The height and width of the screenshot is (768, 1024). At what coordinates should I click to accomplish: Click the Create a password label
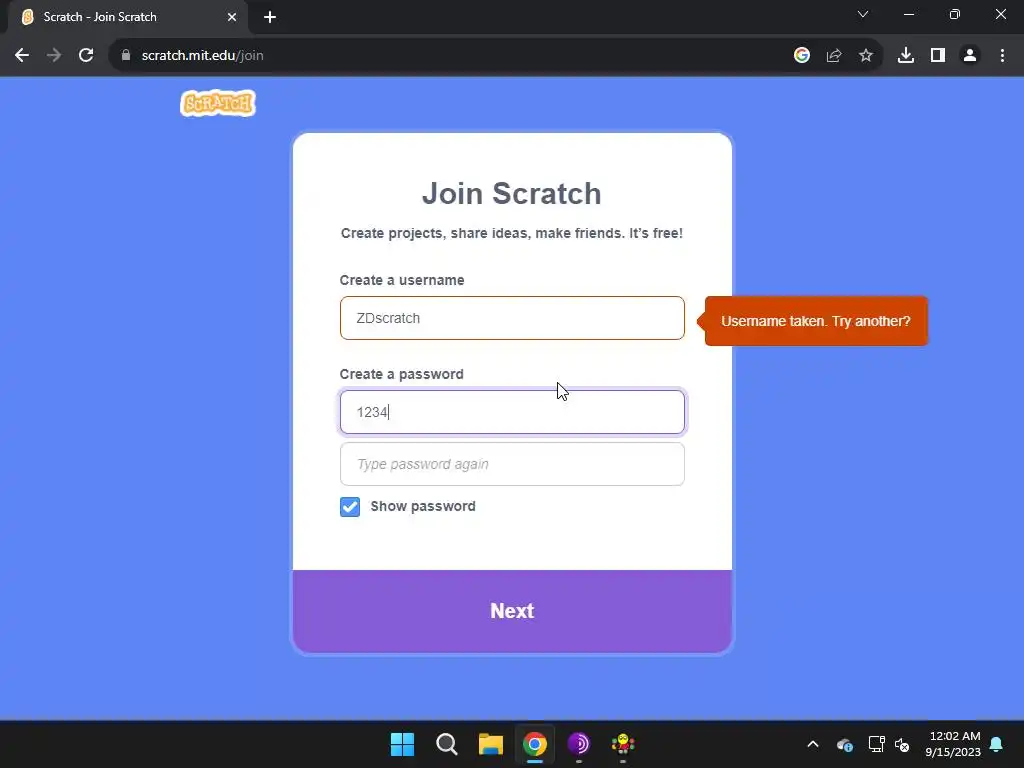402,374
